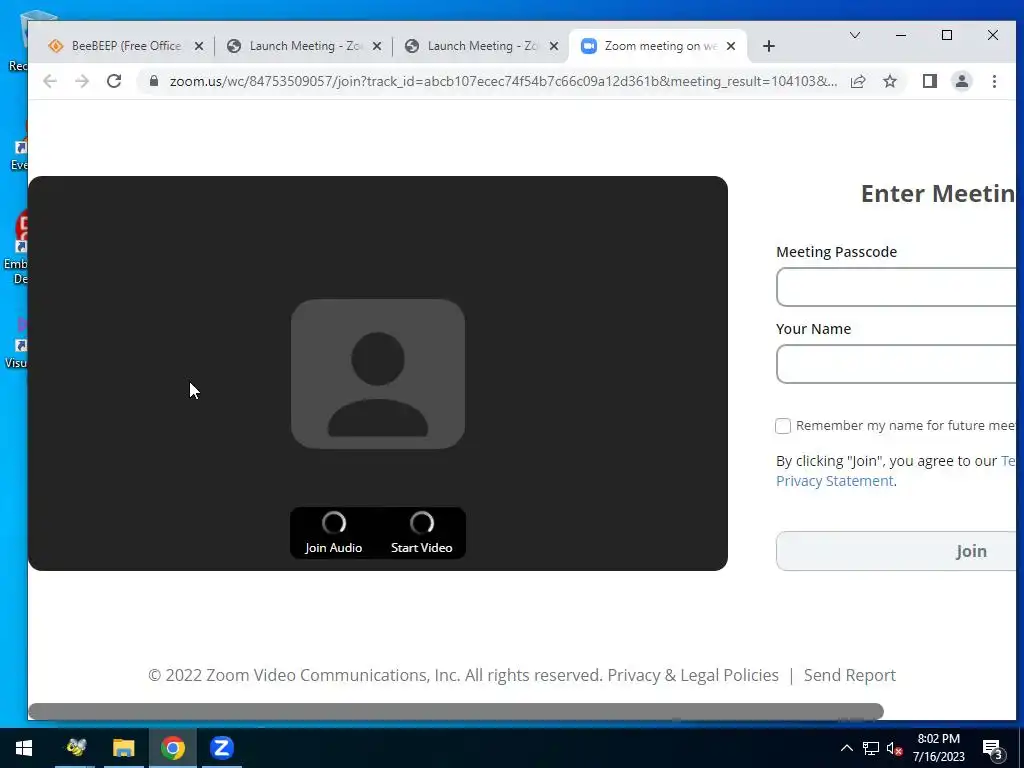Click the Chrome taskbar icon
The image size is (1024, 768).
point(172,748)
